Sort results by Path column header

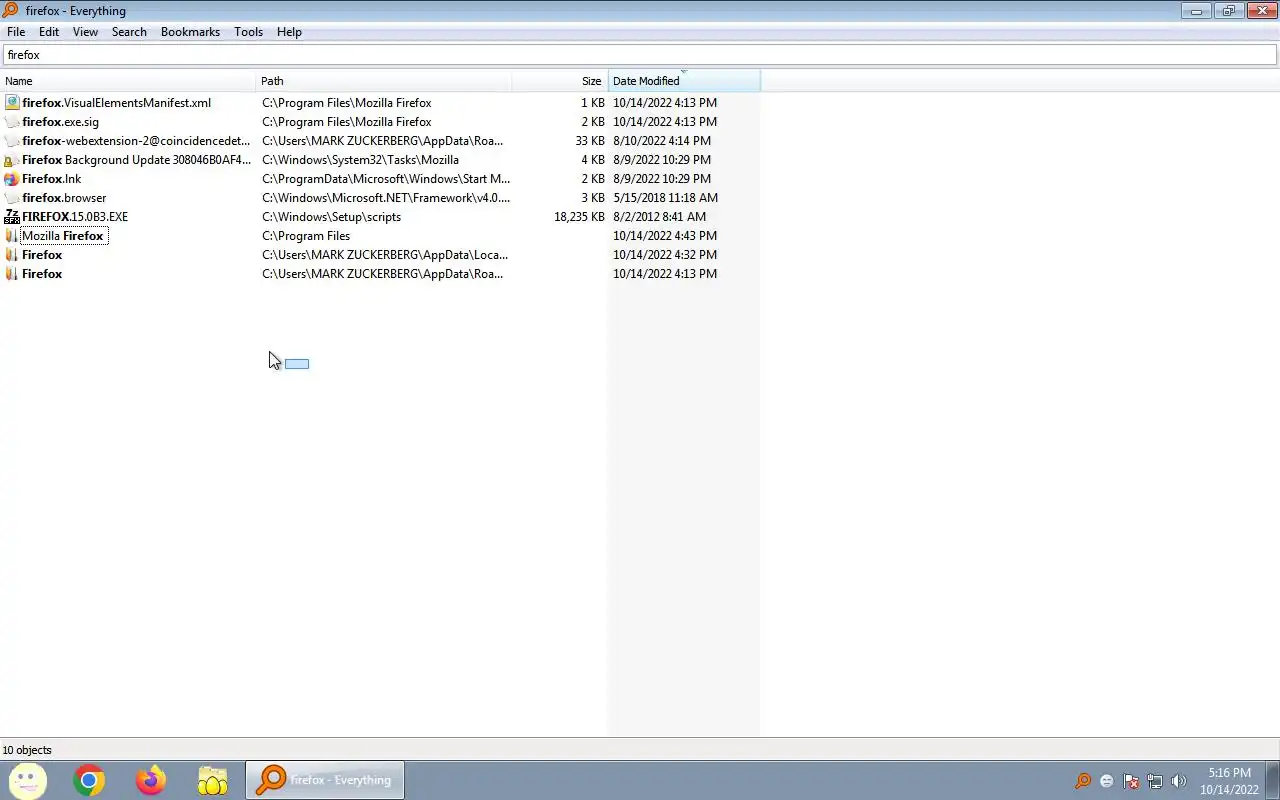pos(384,81)
